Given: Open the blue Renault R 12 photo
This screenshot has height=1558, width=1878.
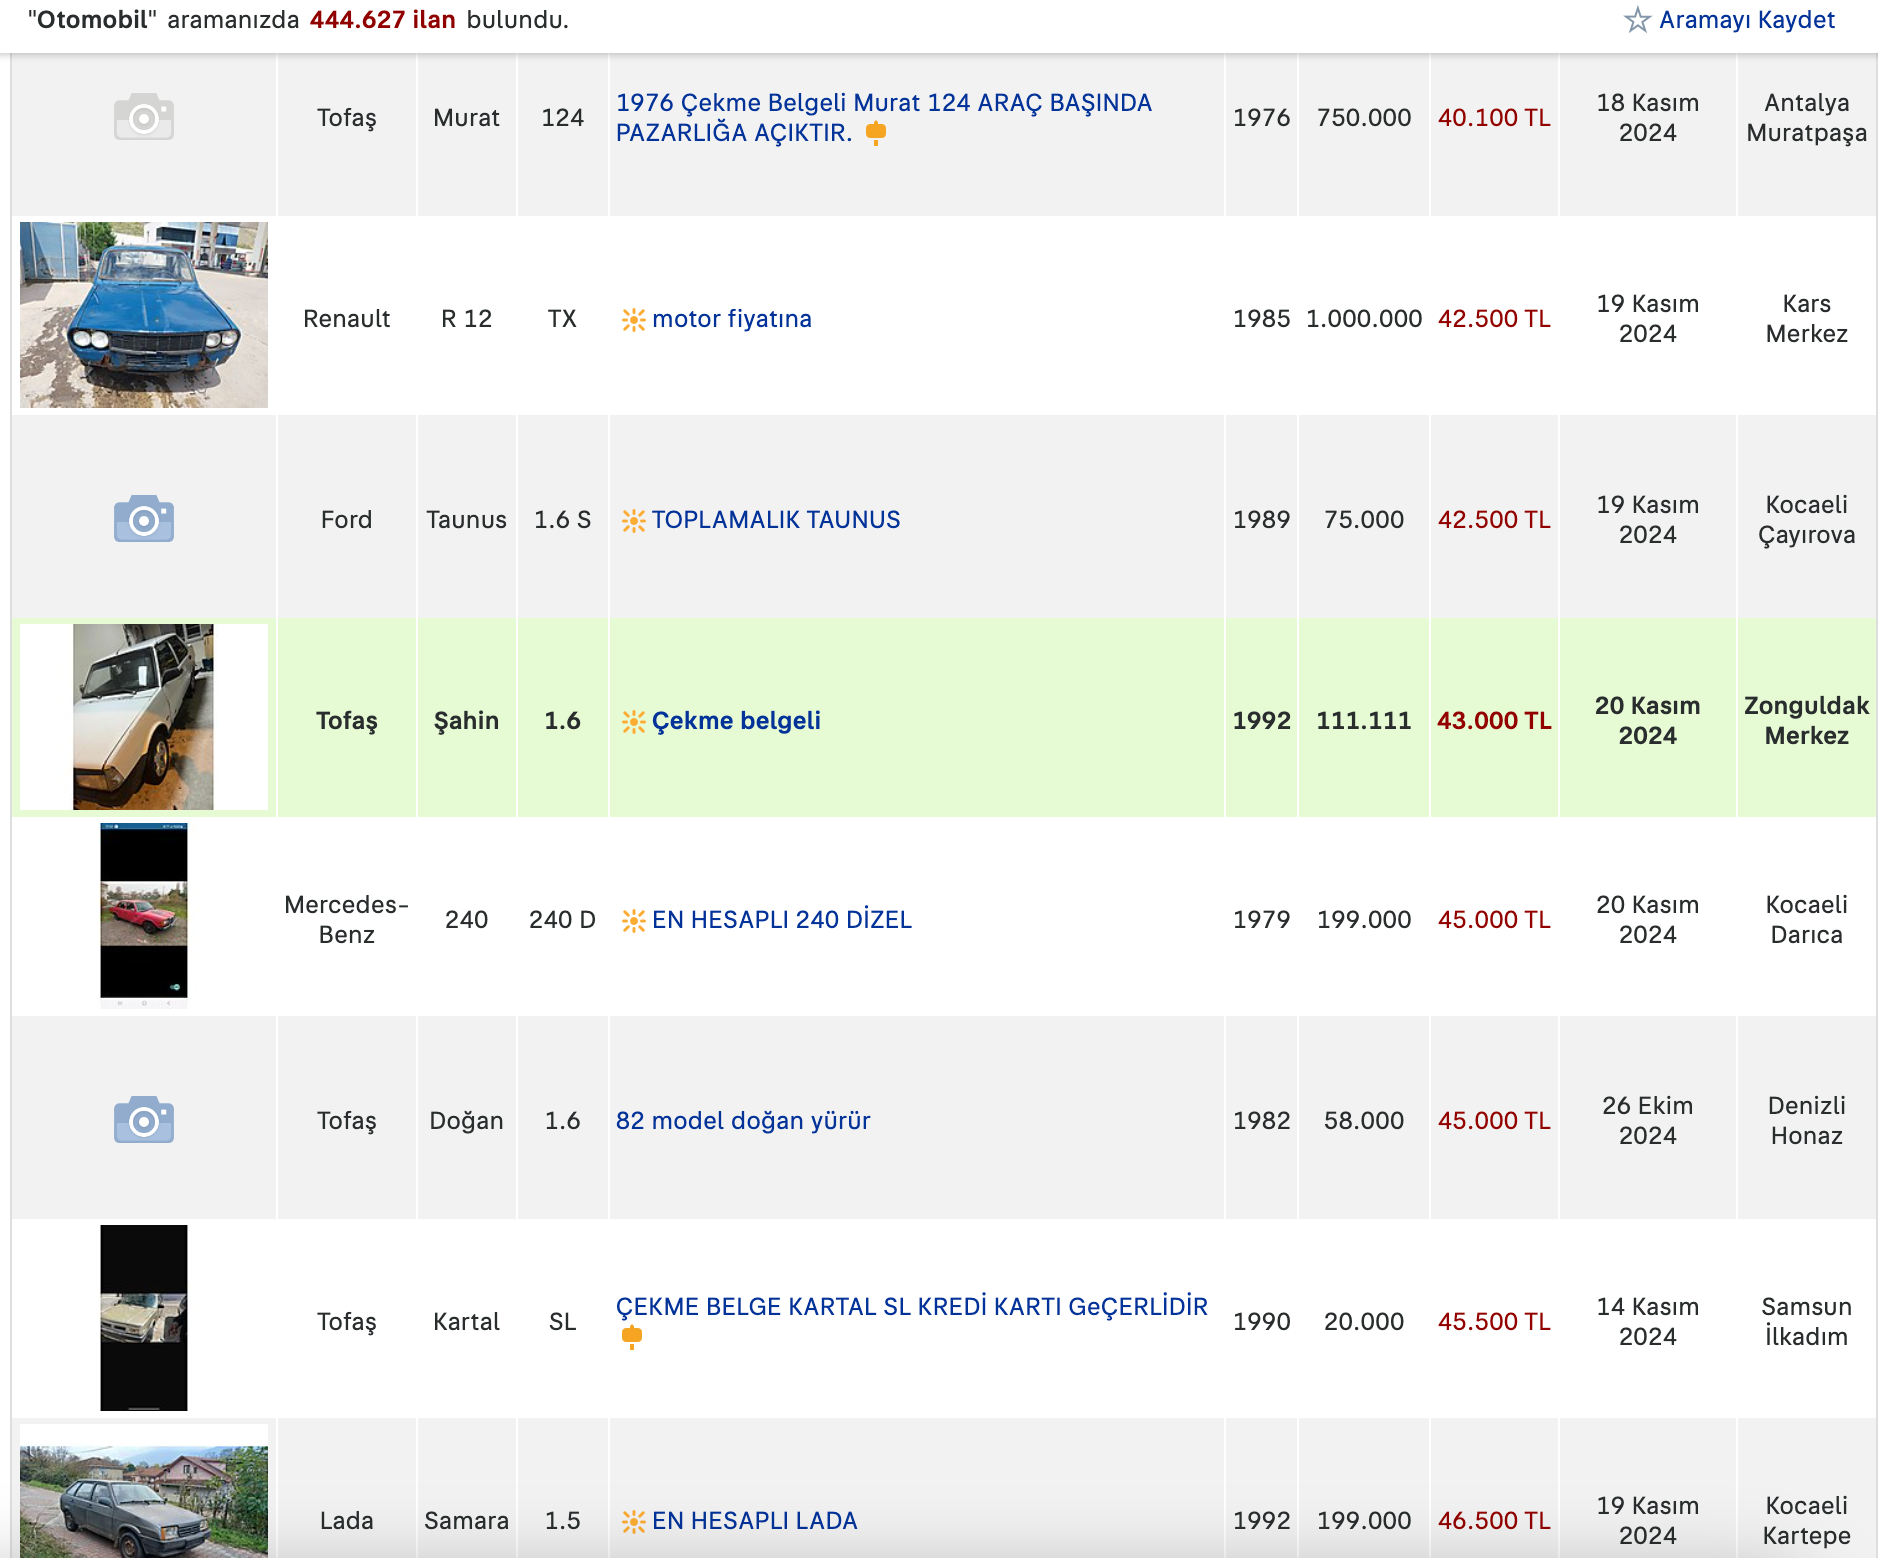Looking at the screenshot, I should 144,315.
